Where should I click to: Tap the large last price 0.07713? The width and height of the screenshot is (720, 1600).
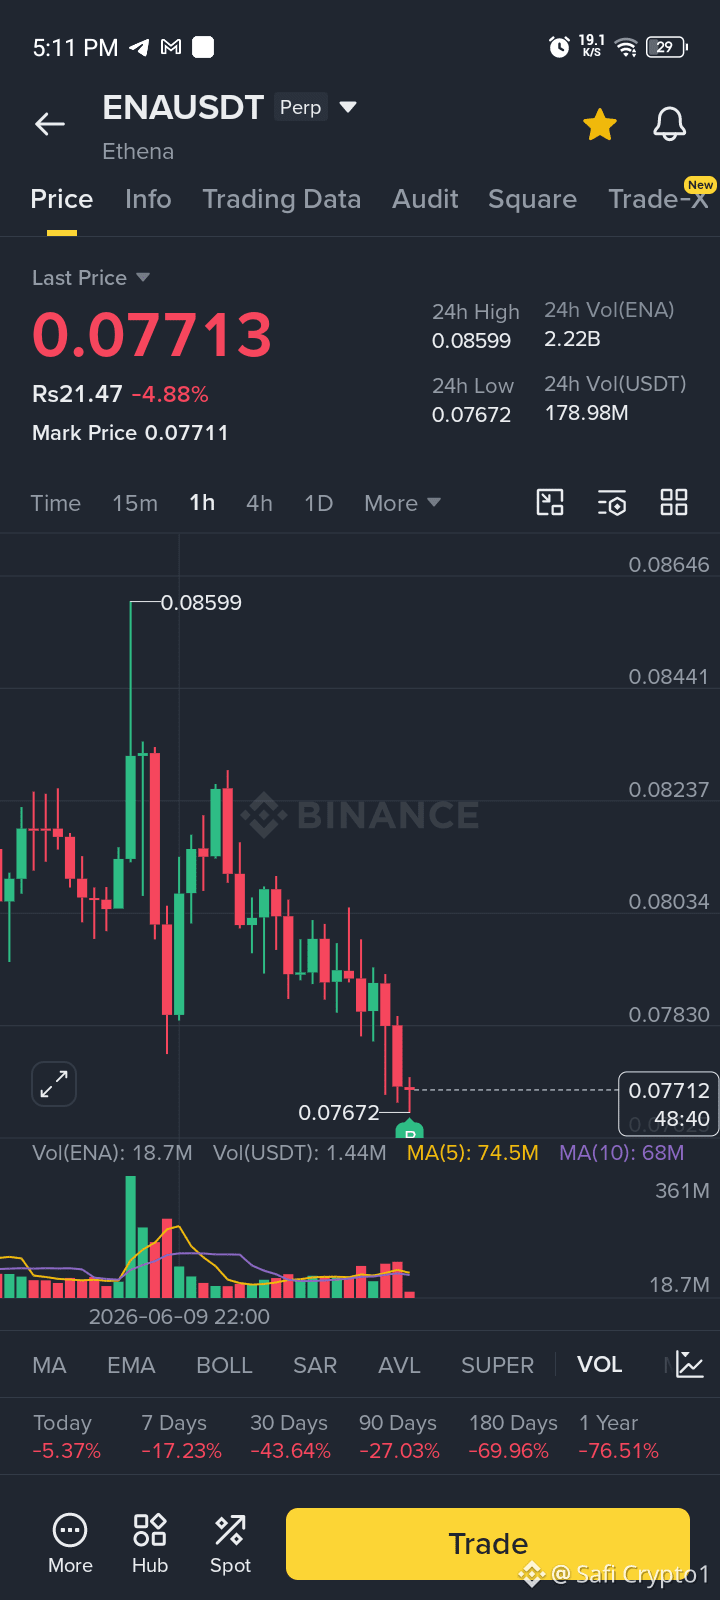pos(152,335)
